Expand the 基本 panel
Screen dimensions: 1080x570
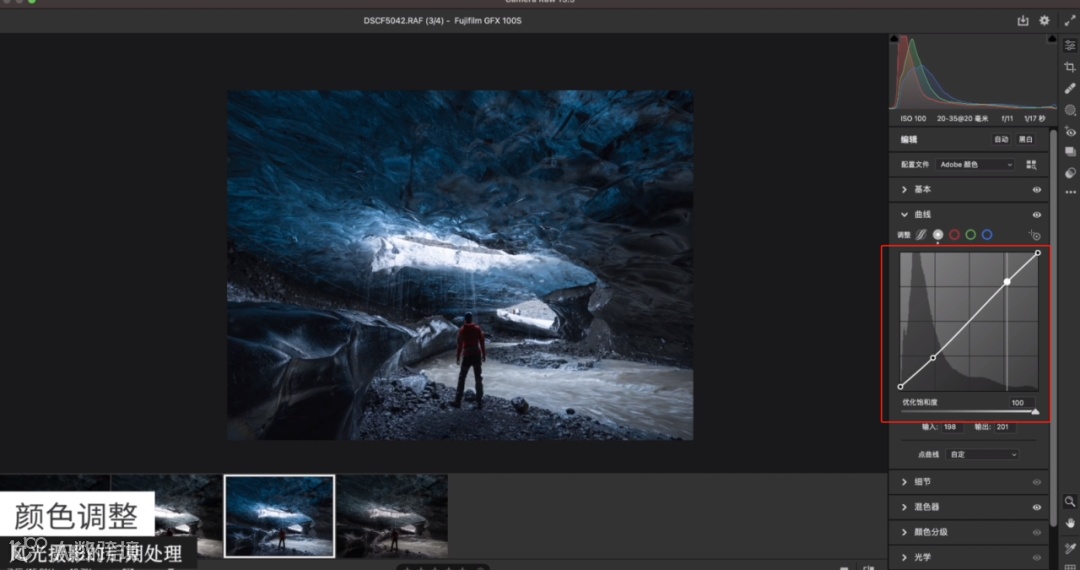pyautogui.click(x=904, y=189)
